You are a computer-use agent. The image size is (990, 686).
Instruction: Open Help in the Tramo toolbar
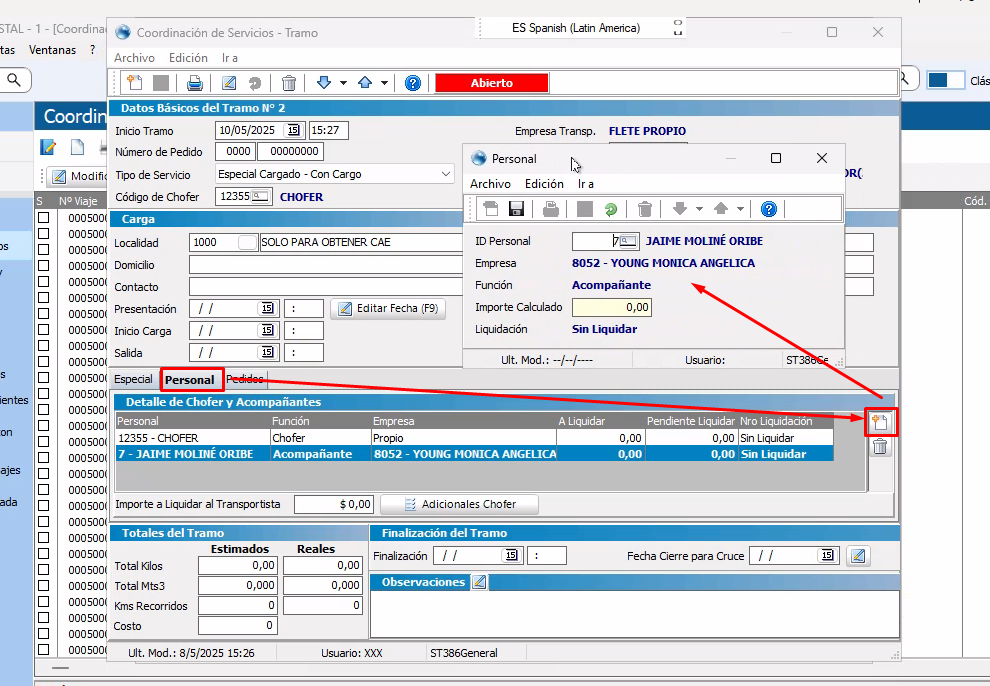coord(413,83)
